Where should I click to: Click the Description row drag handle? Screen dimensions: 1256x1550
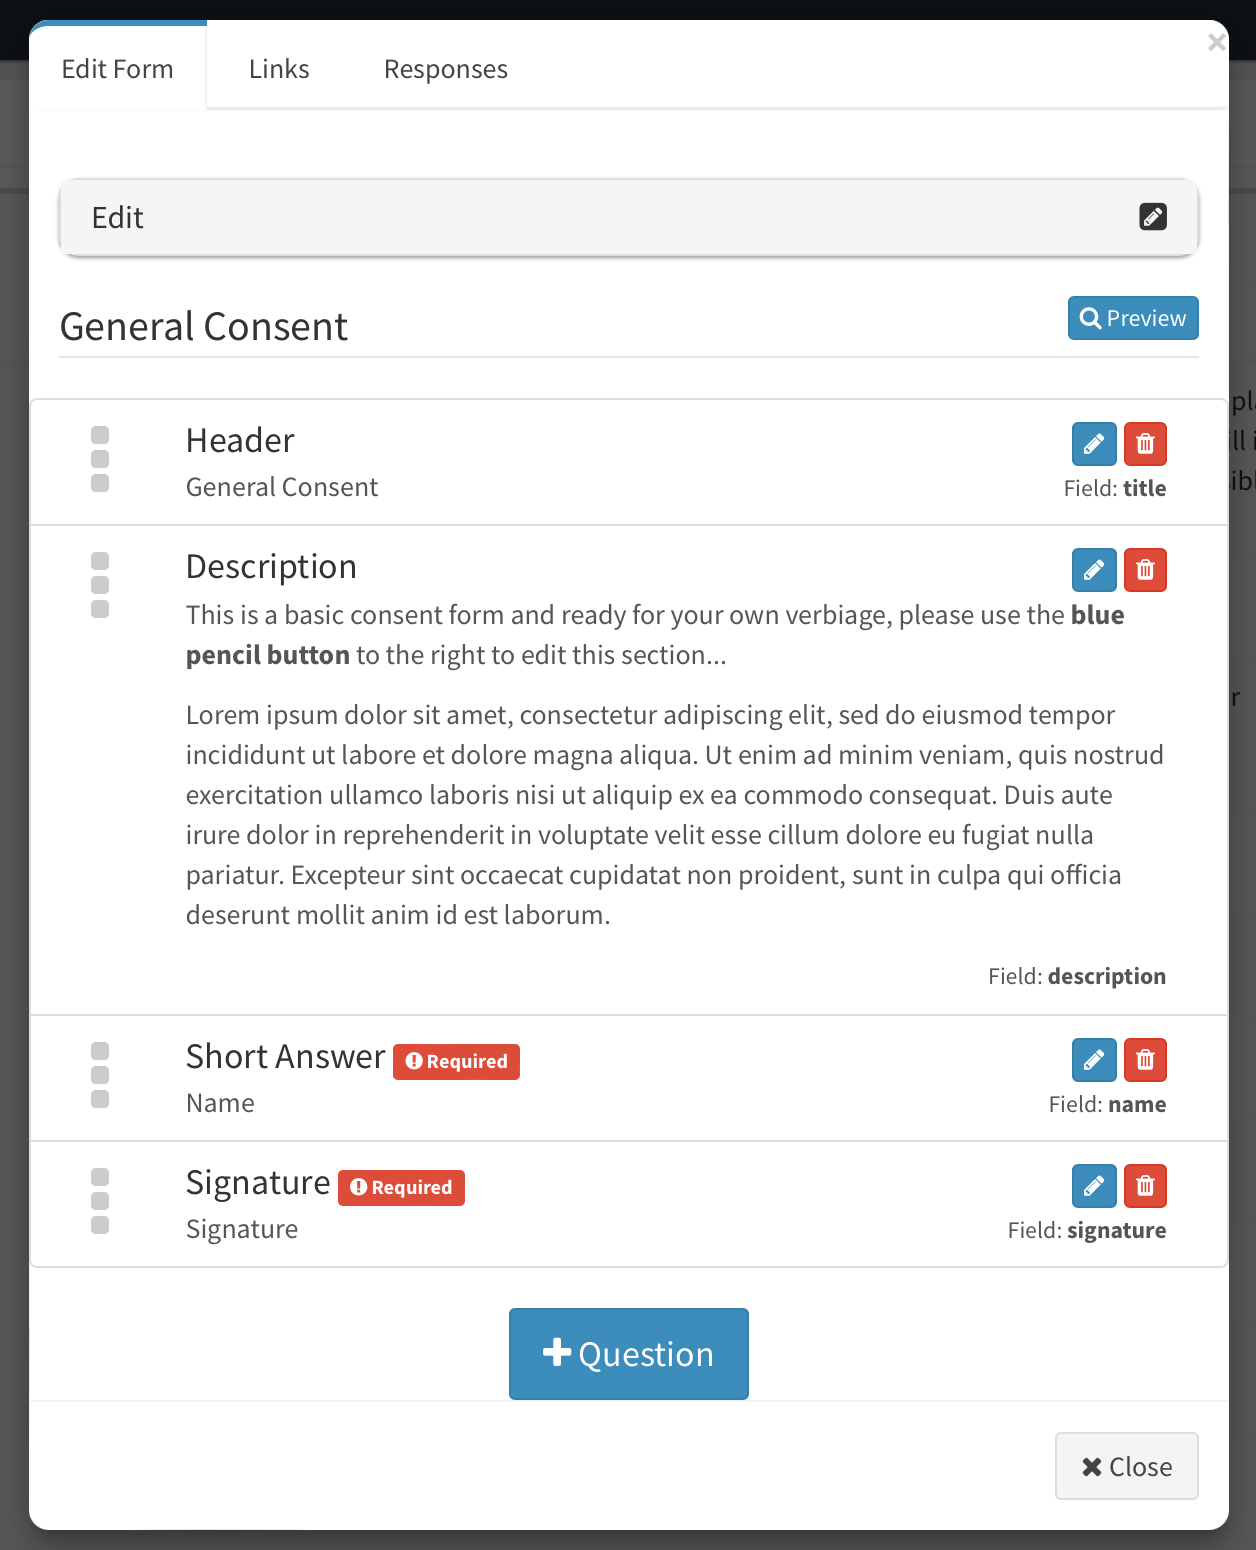point(100,585)
